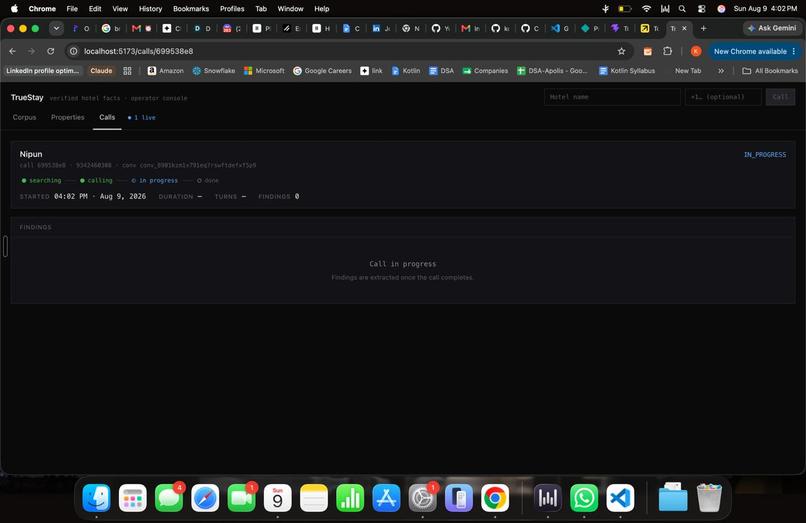Screen dimensions: 806x523
Task: Click the 'done' step indicator
Action: (x=208, y=181)
